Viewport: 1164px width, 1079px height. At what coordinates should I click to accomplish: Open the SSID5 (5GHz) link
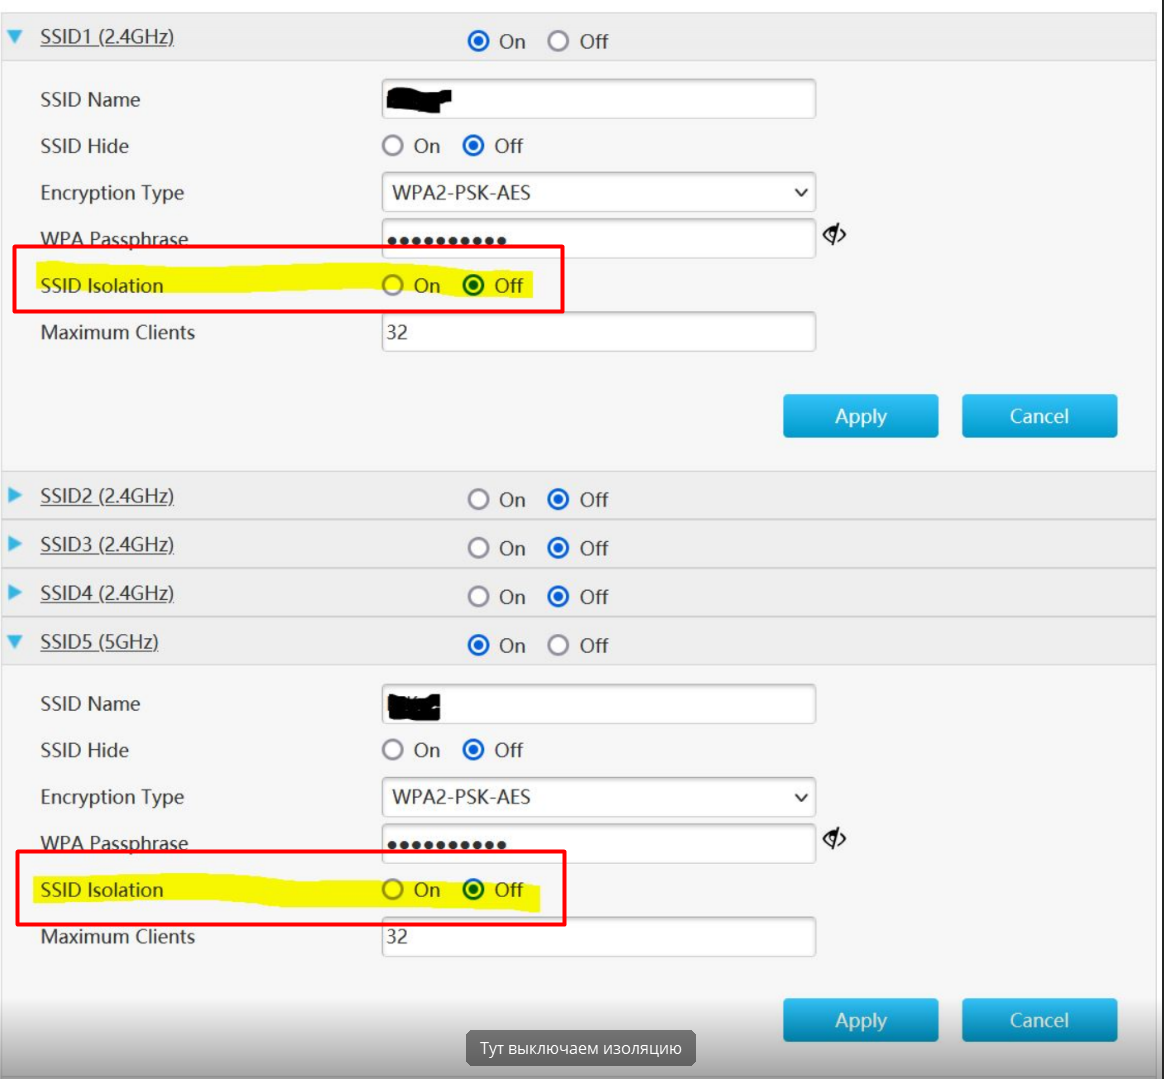99,642
